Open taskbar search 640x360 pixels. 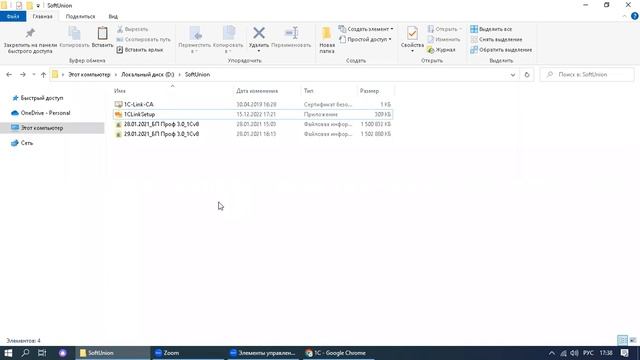(25, 353)
